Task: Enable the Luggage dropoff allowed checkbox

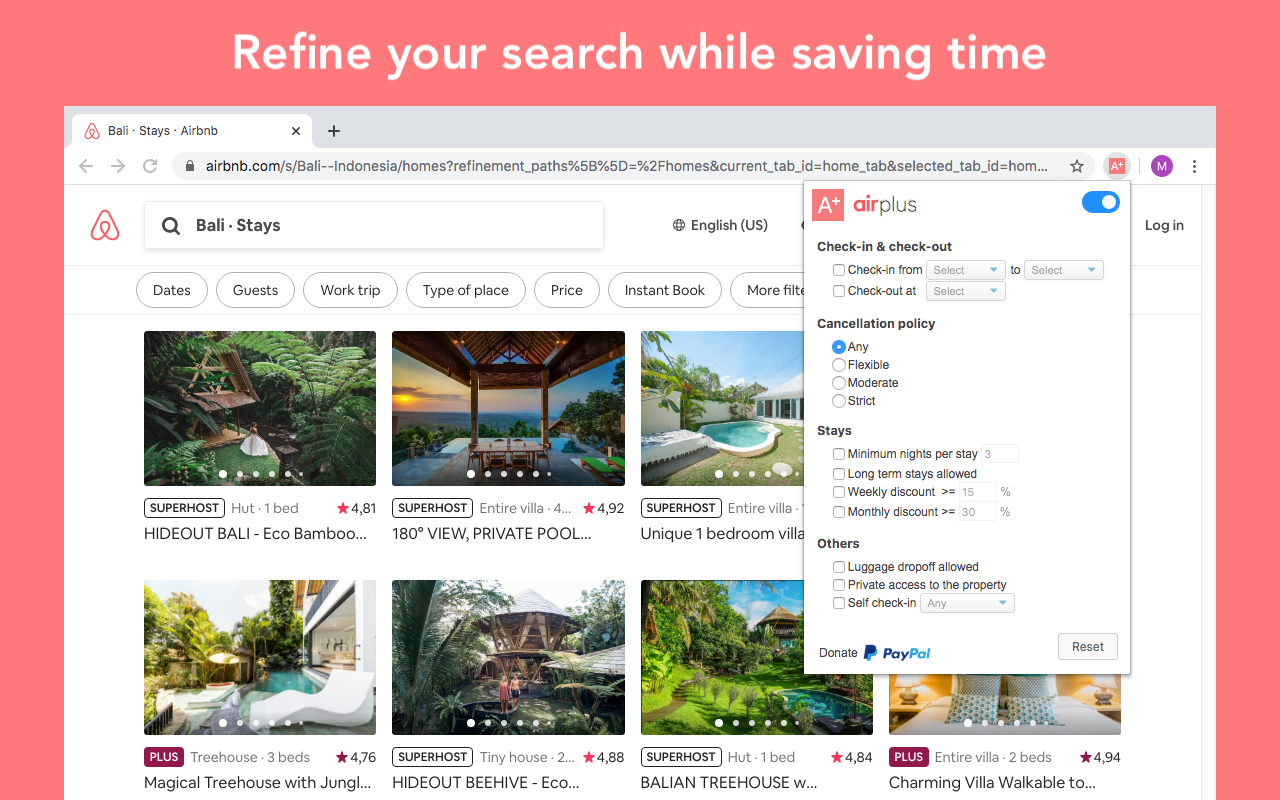Action: (x=838, y=566)
